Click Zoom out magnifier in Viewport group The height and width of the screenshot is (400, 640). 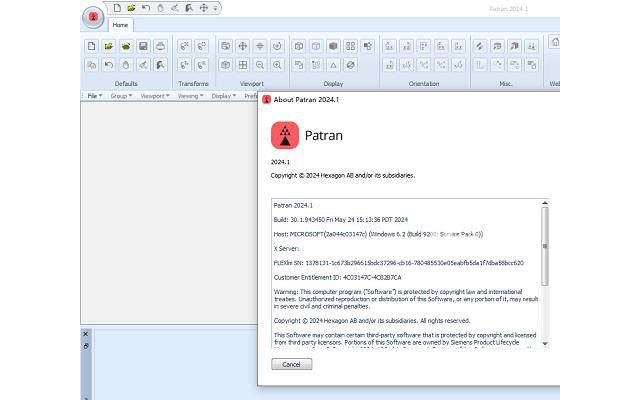pos(260,65)
